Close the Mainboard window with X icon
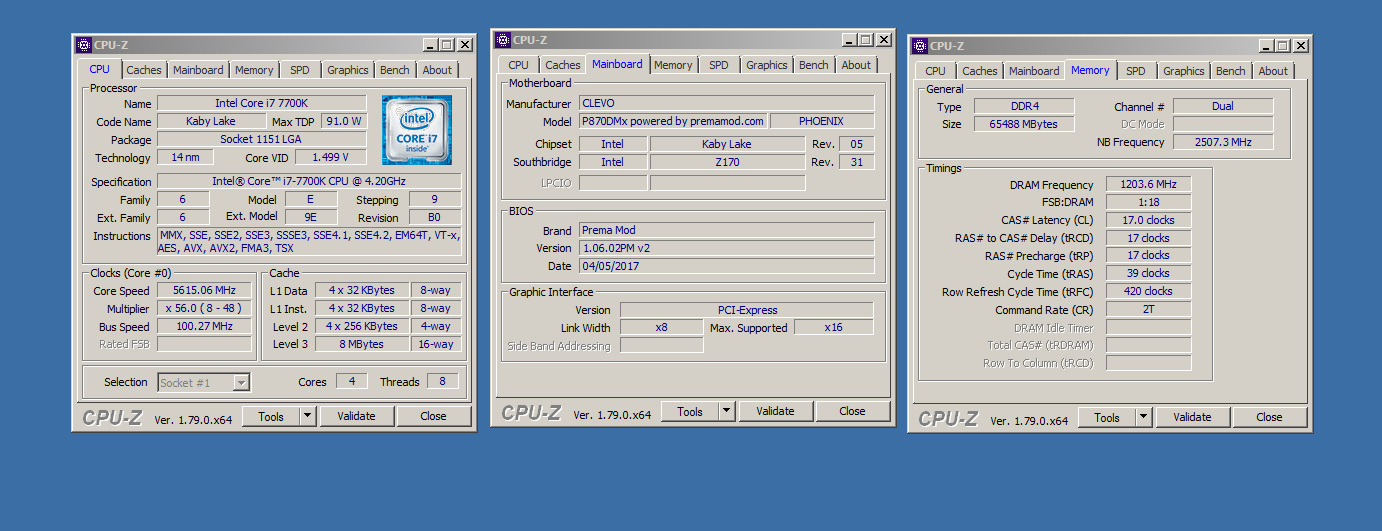 (x=884, y=40)
